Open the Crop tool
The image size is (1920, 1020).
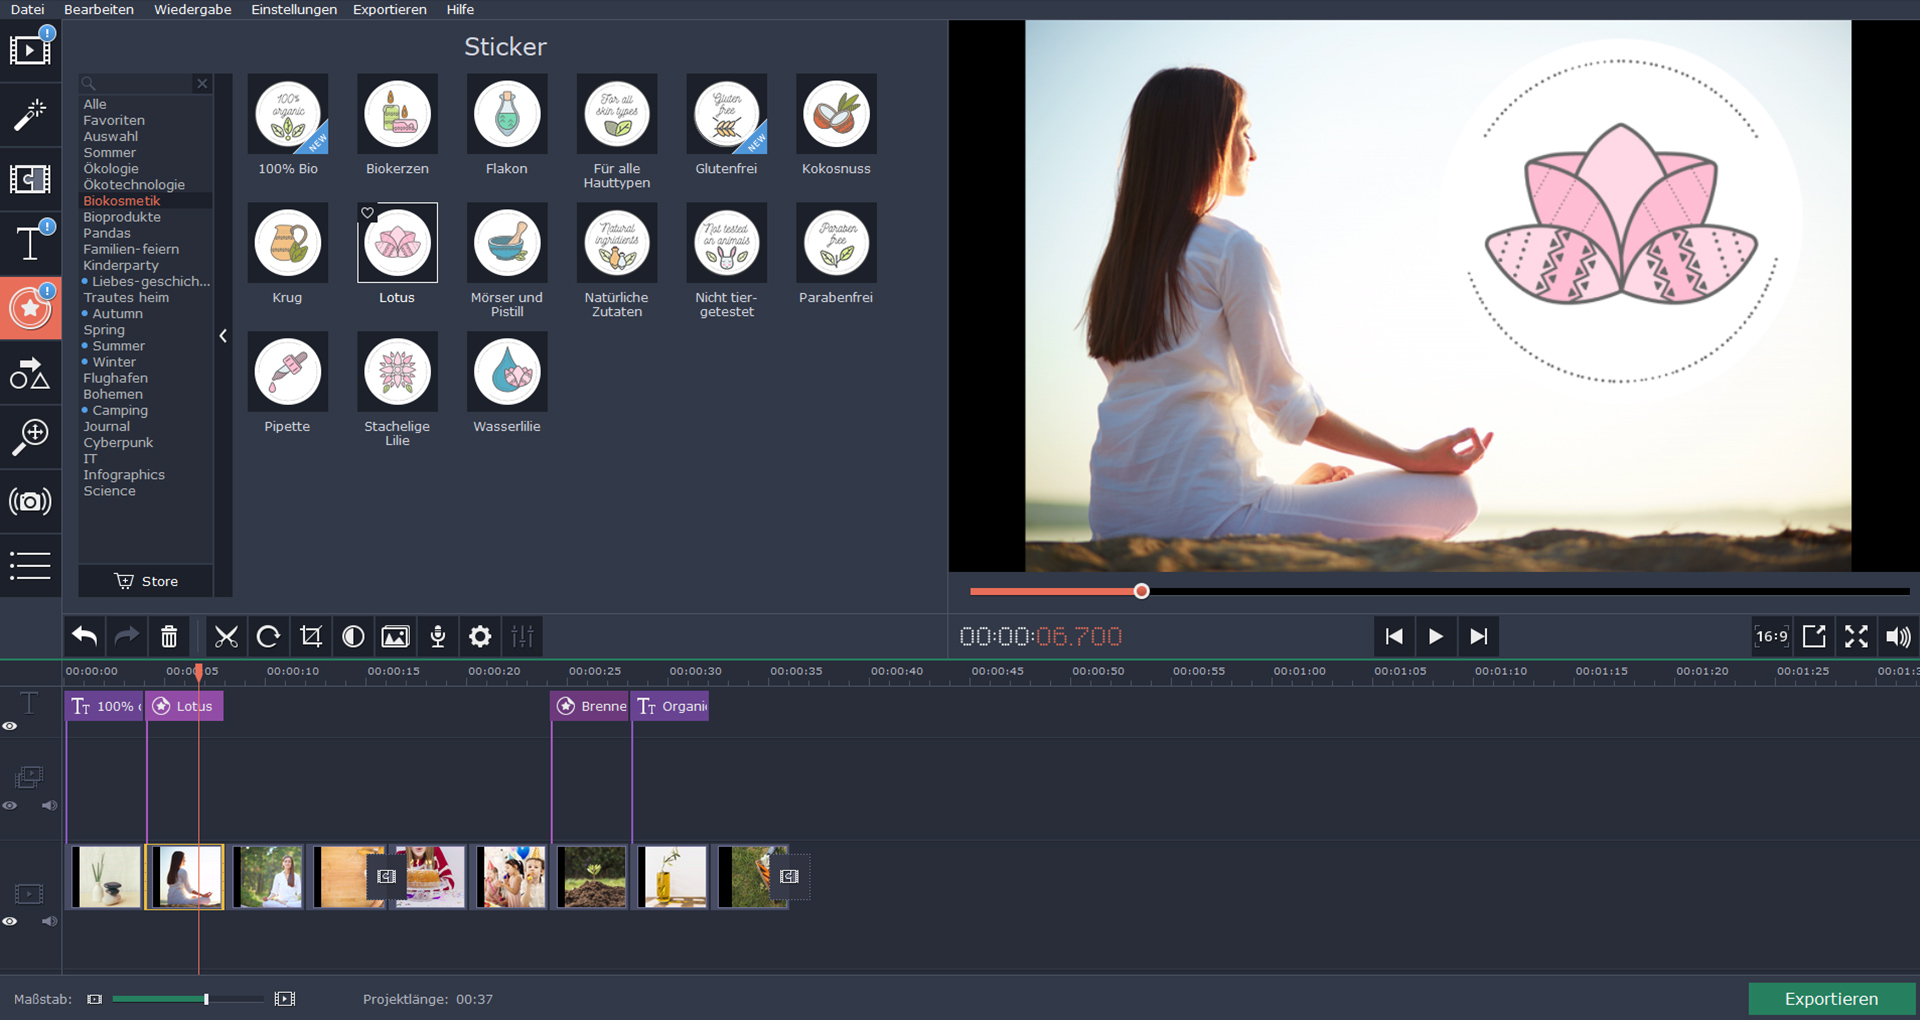pyautogui.click(x=311, y=636)
